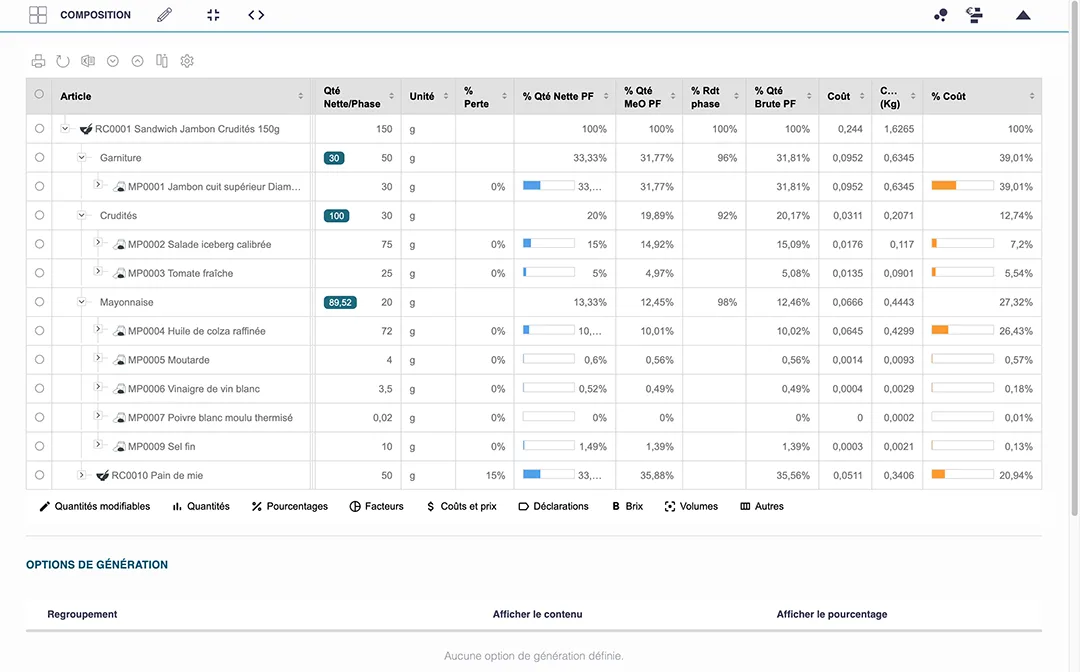
Task: Click blue % Qté Nette bar for MP0001
Action: coord(548,186)
